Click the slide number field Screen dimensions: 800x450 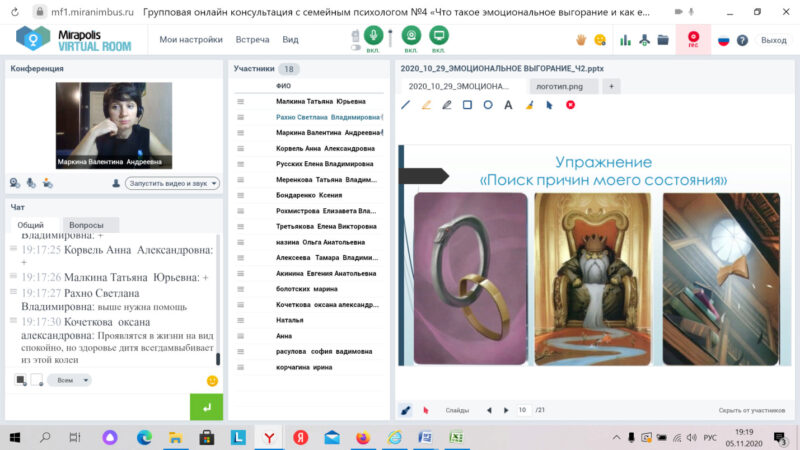(523, 410)
